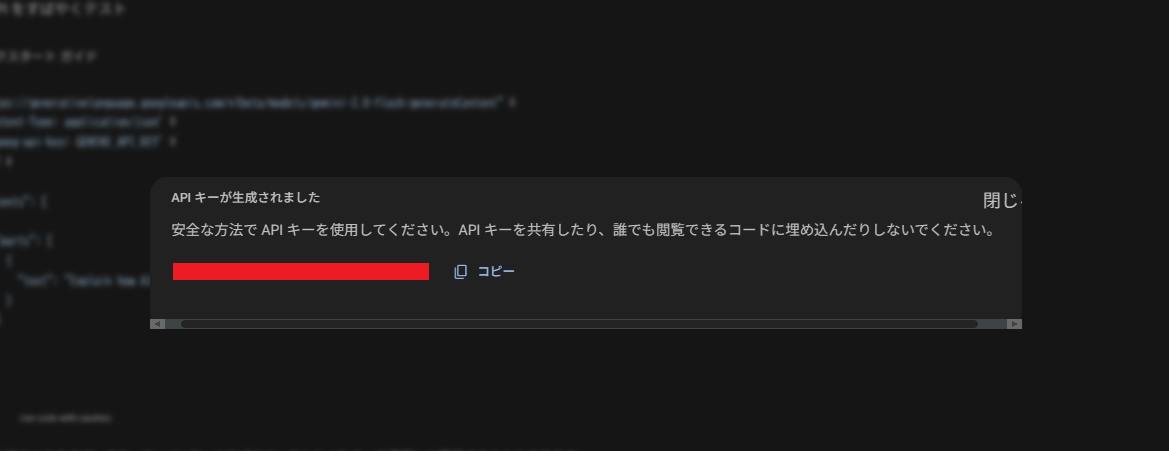The width and height of the screenshot is (1169, 451).
Task: Close the dialog using 閉じる
Action: [x=1002, y=201]
